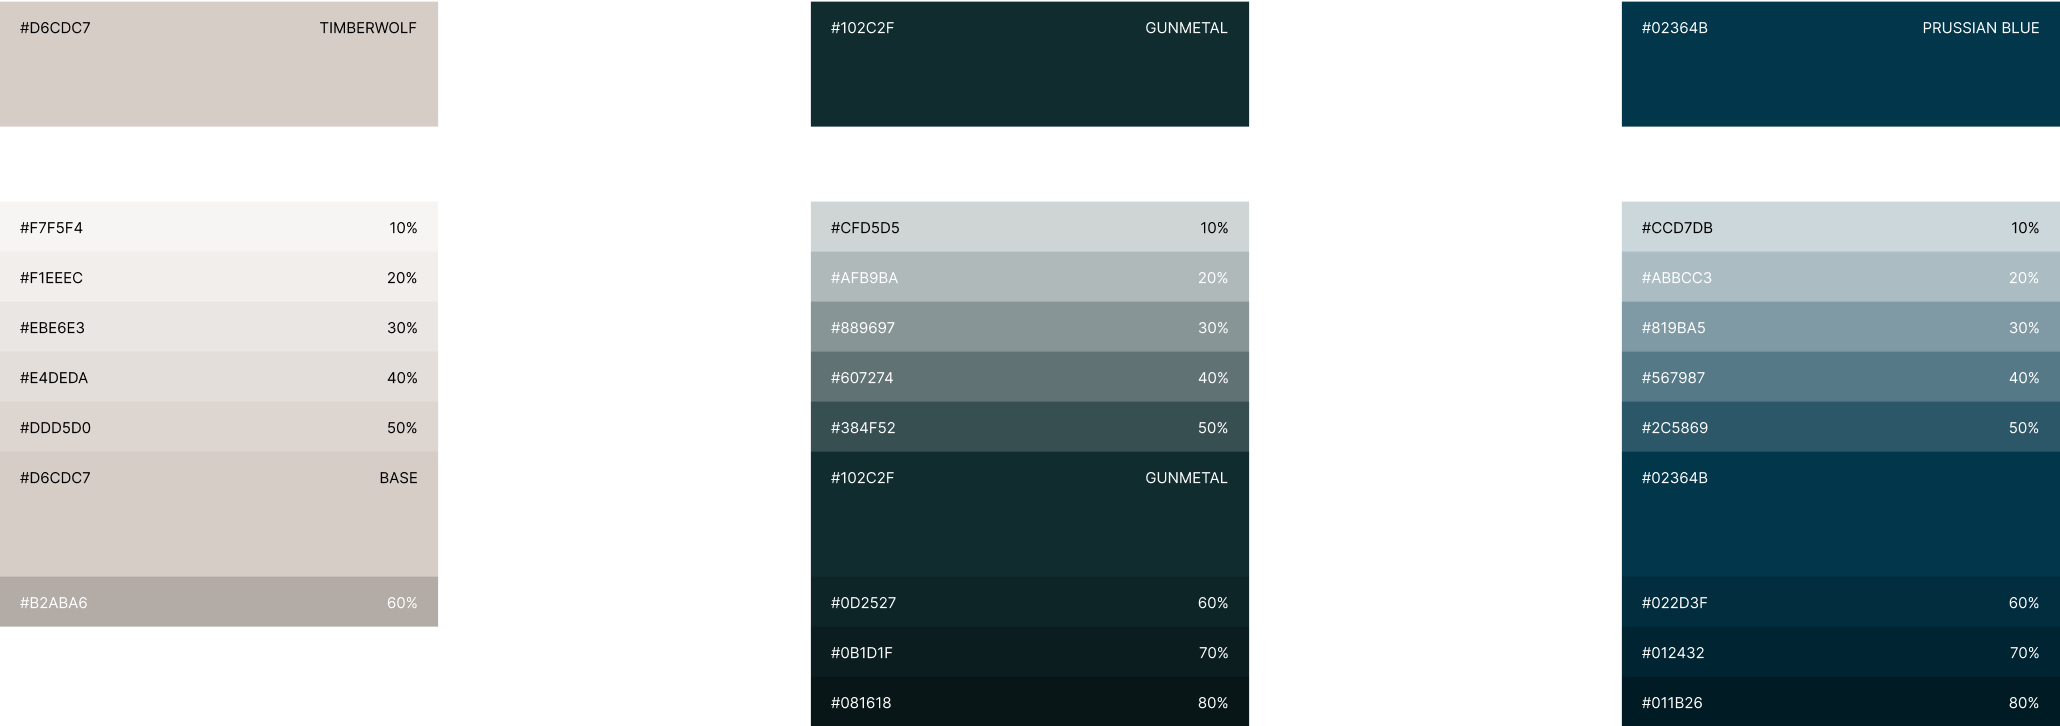The height and width of the screenshot is (726, 2060).
Task: Click the Gunmetal #102C2F header swatch
Action: [x=1030, y=64]
